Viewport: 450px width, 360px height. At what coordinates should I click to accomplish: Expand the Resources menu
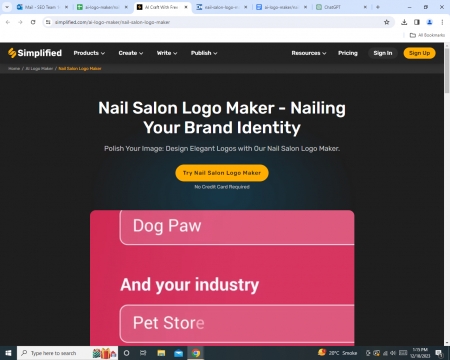point(309,53)
